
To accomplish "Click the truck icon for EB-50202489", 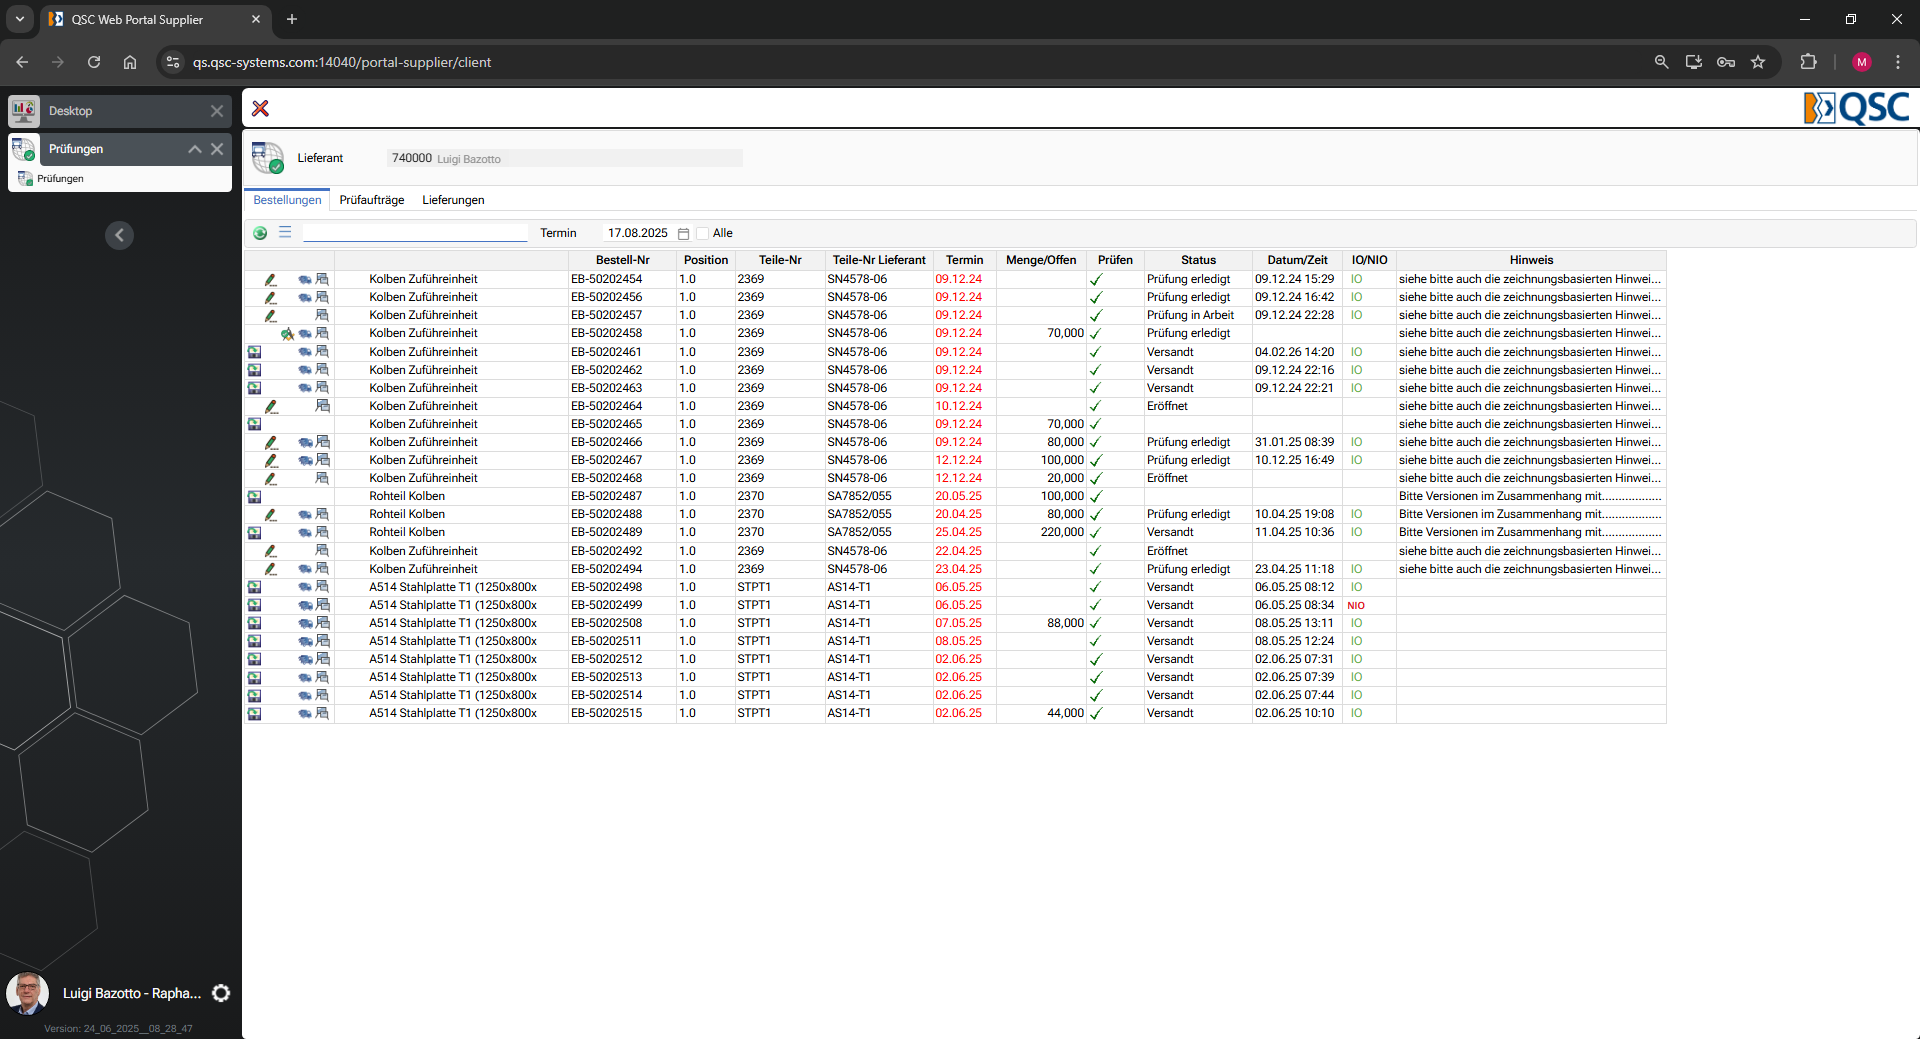I will point(304,532).
